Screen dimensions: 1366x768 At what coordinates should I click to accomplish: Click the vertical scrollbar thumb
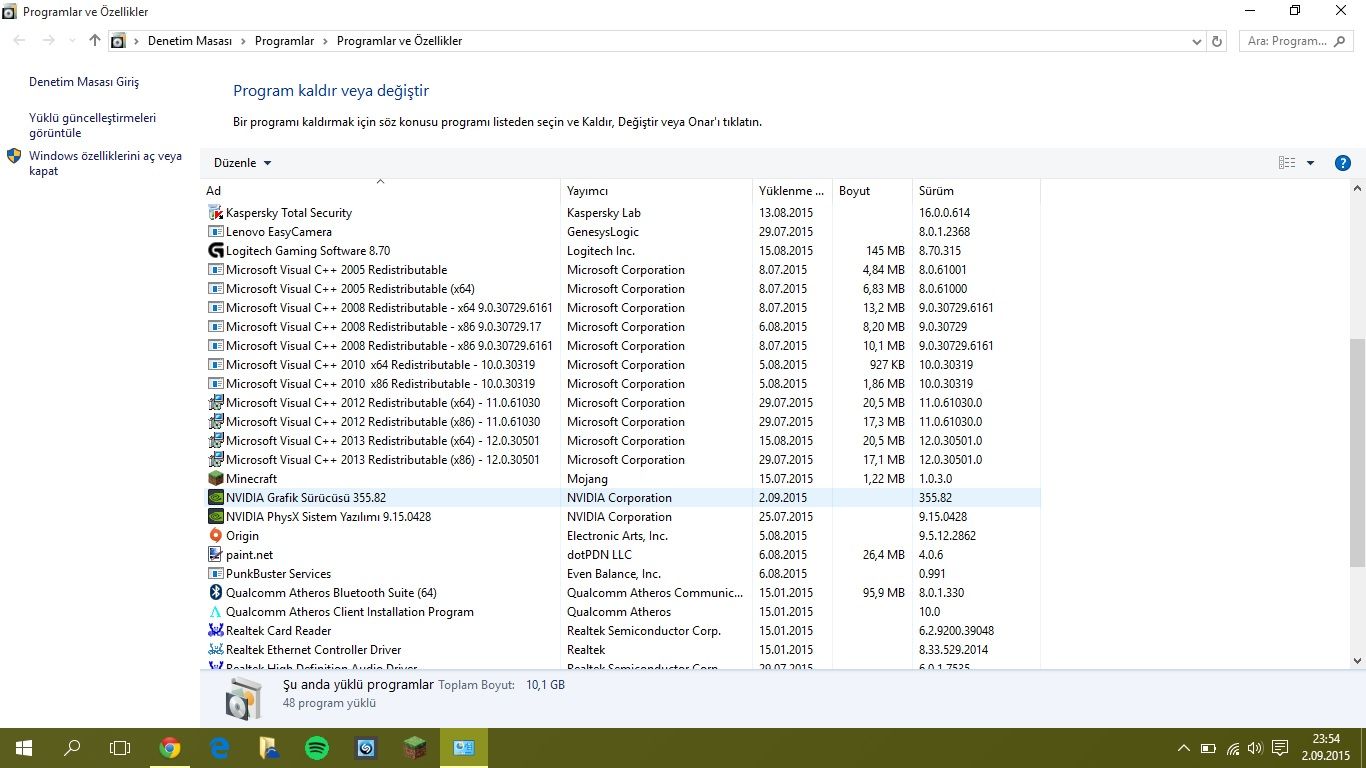[1357, 452]
